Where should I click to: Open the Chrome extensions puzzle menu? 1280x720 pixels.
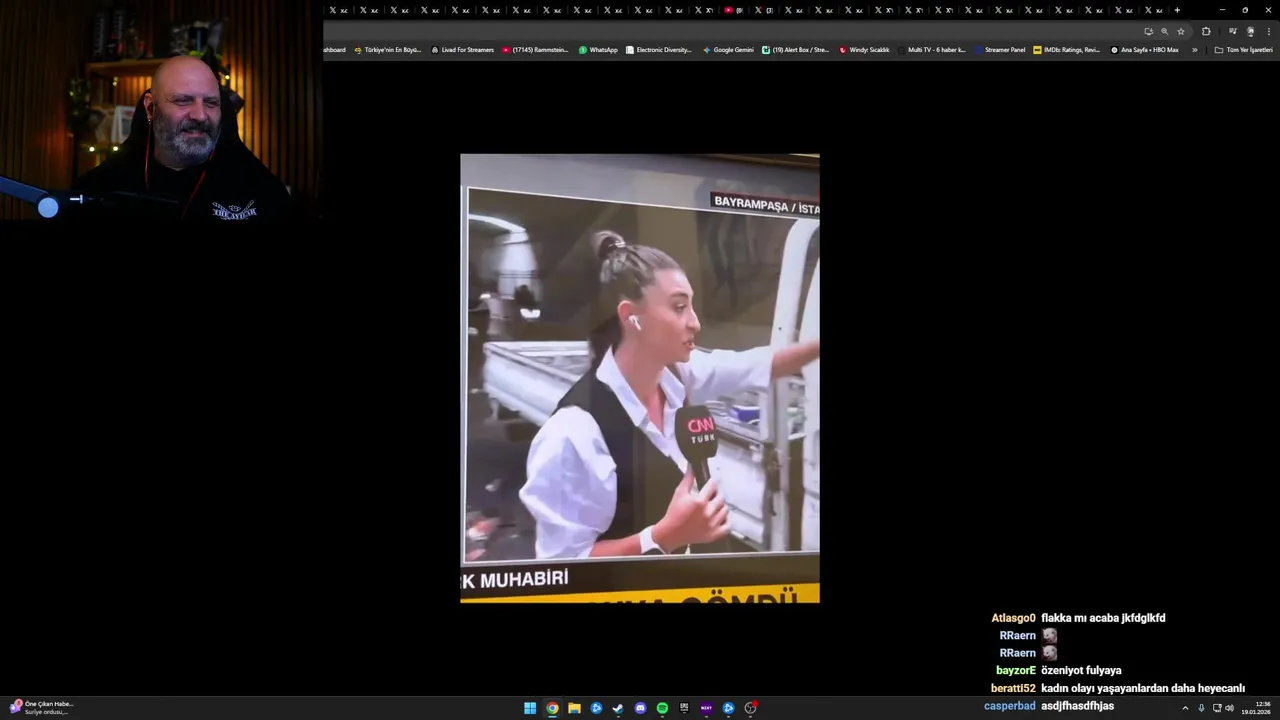click(x=1206, y=31)
